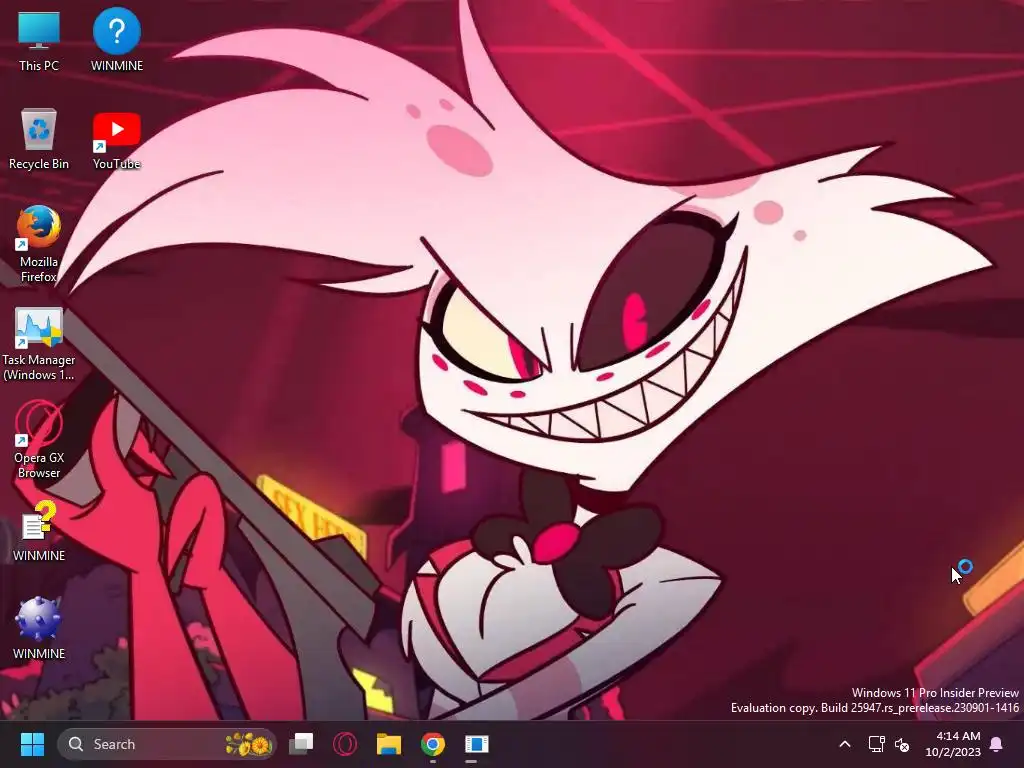Select the WINMINE document icon with yellow question mark
1024x768 pixels.
[39, 531]
